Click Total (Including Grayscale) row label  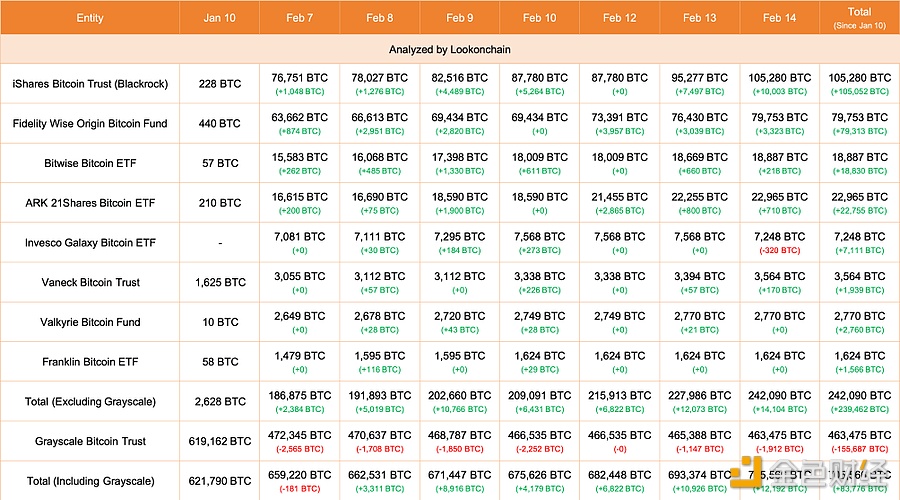point(90,481)
